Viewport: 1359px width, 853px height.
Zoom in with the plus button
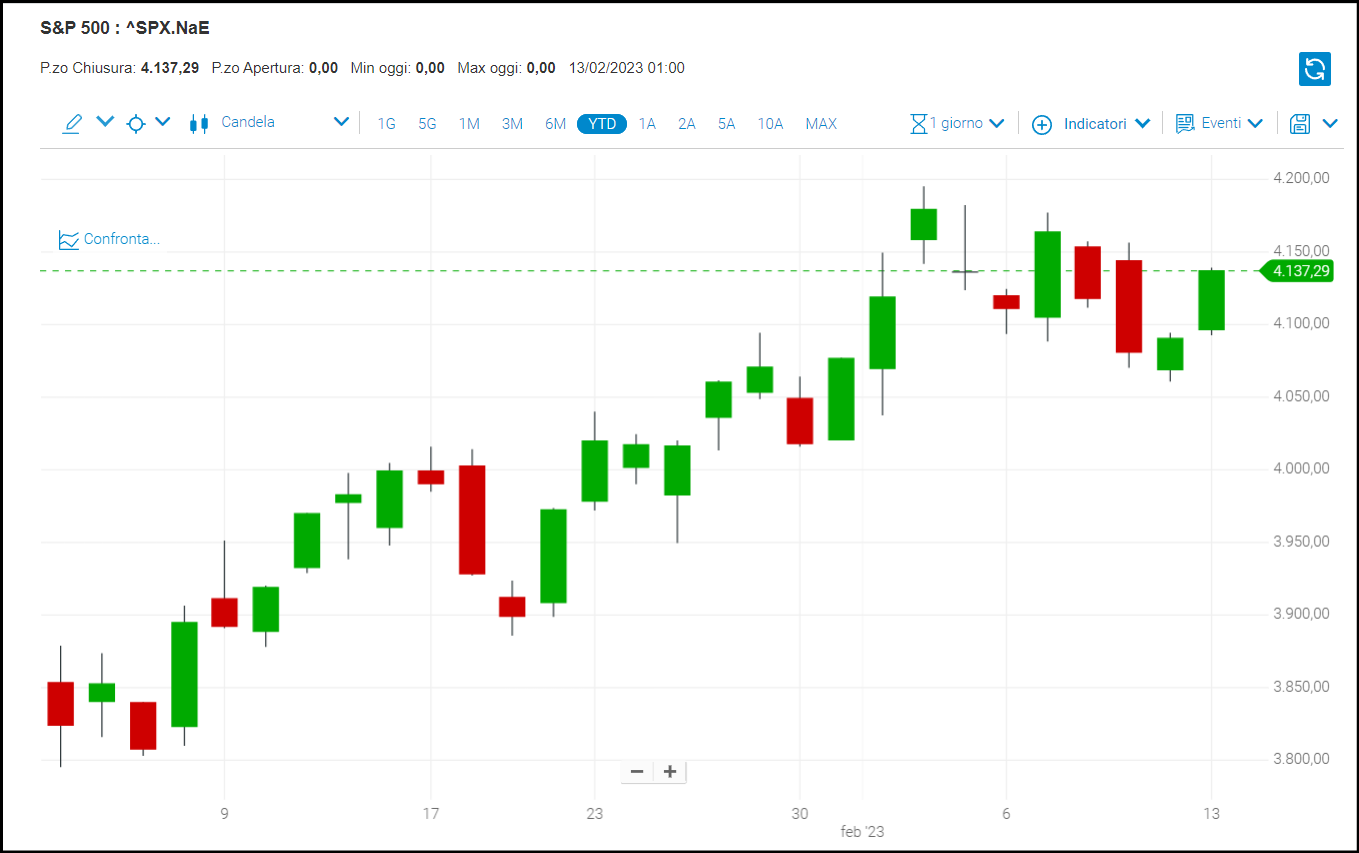pyautogui.click(x=670, y=771)
